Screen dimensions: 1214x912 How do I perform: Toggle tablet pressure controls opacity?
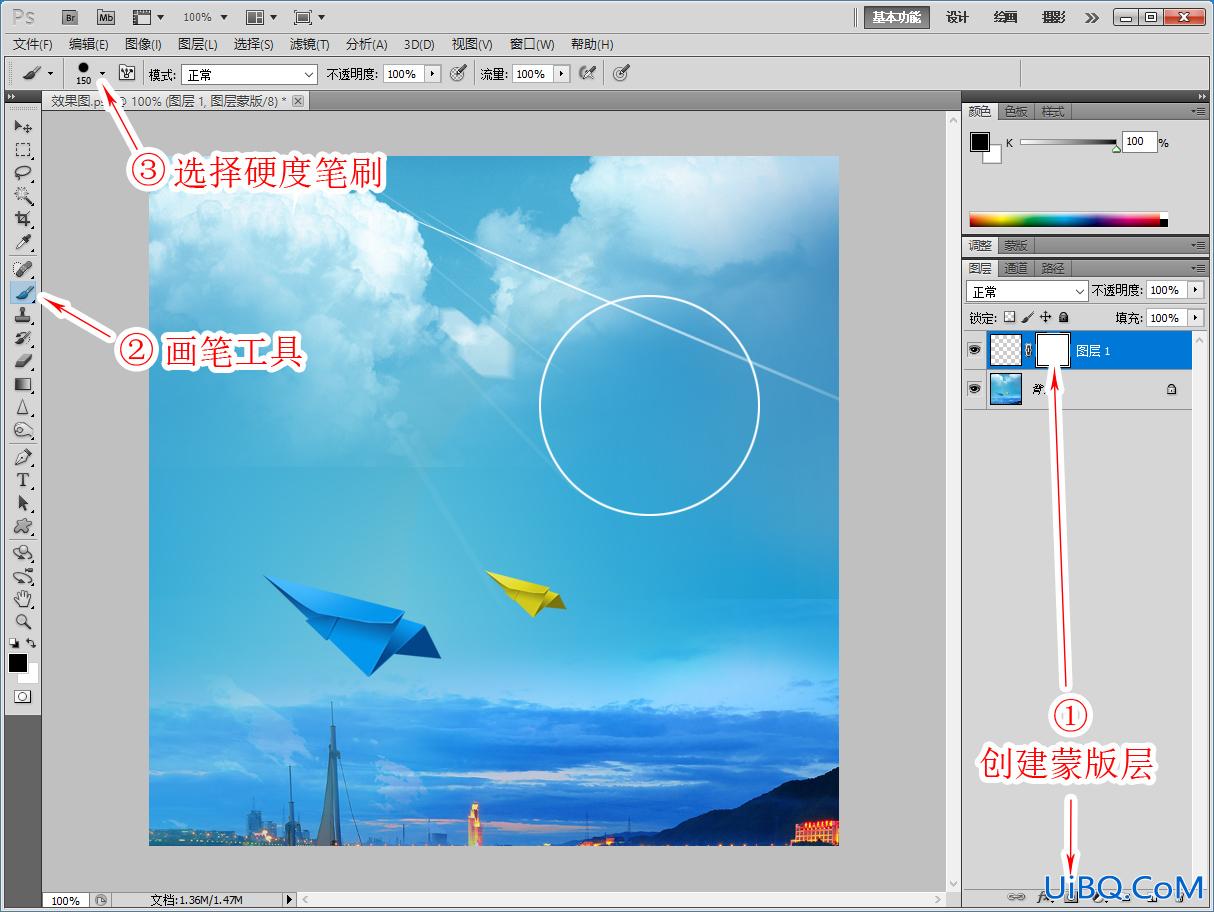click(458, 73)
